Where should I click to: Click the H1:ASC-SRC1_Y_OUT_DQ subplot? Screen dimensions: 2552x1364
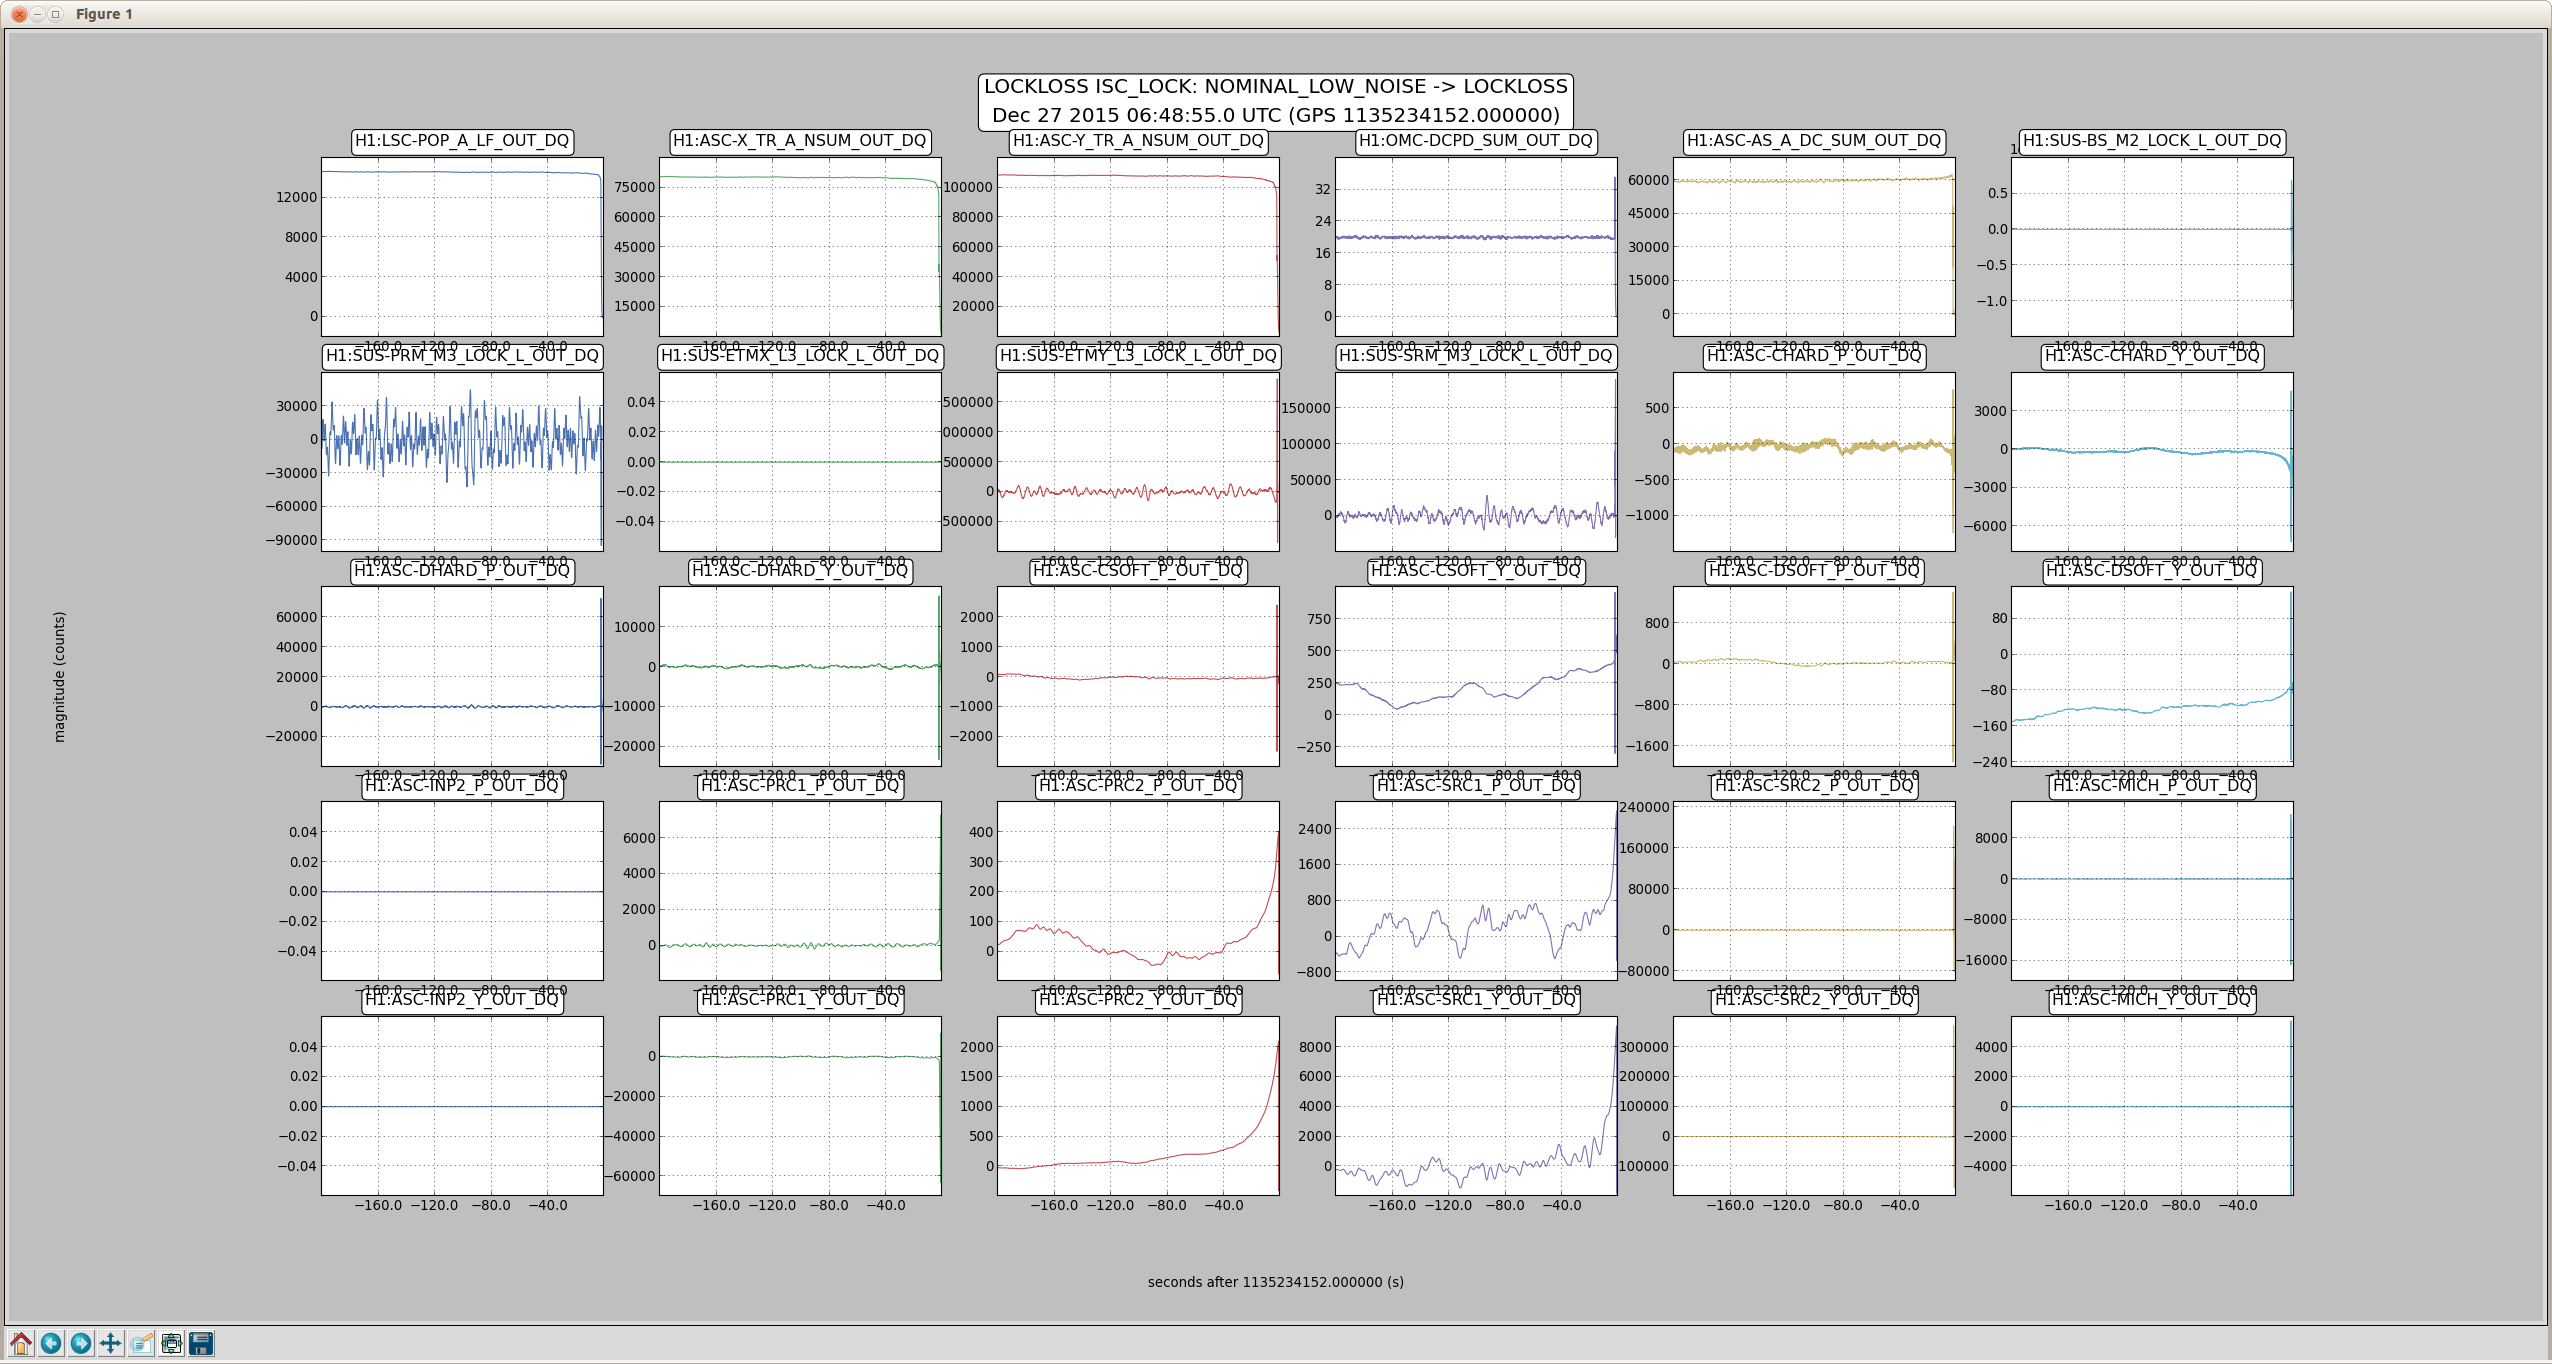tap(1476, 1105)
